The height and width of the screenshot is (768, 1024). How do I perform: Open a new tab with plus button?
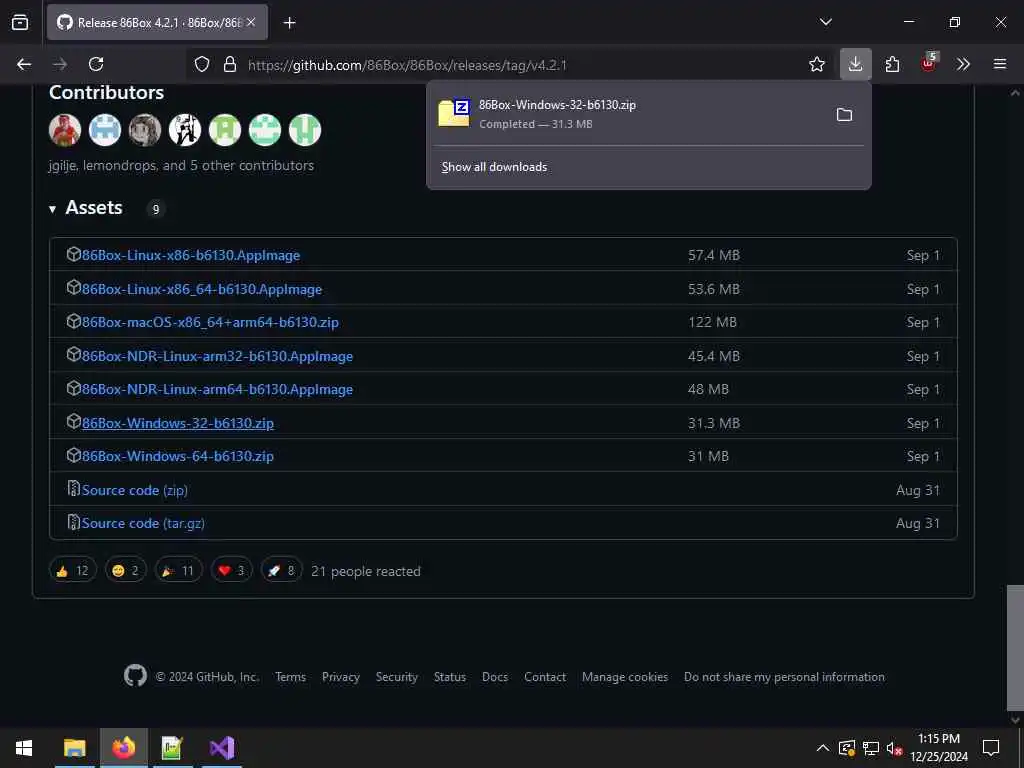coord(290,23)
